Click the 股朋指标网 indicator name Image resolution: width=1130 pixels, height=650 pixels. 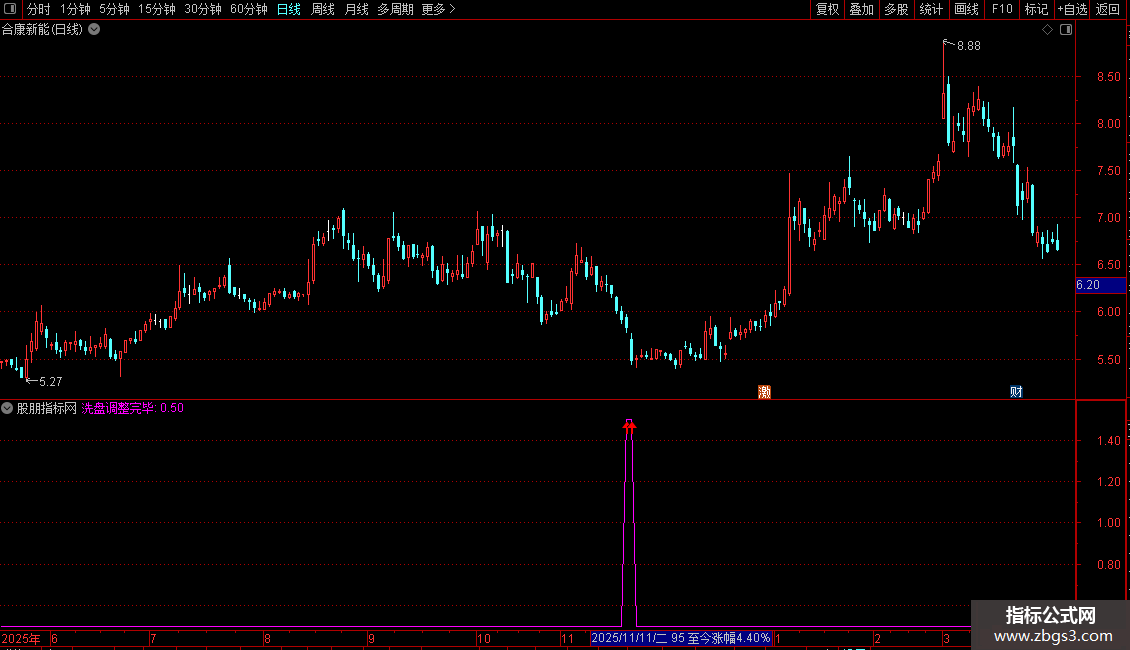(x=47, y=408)
